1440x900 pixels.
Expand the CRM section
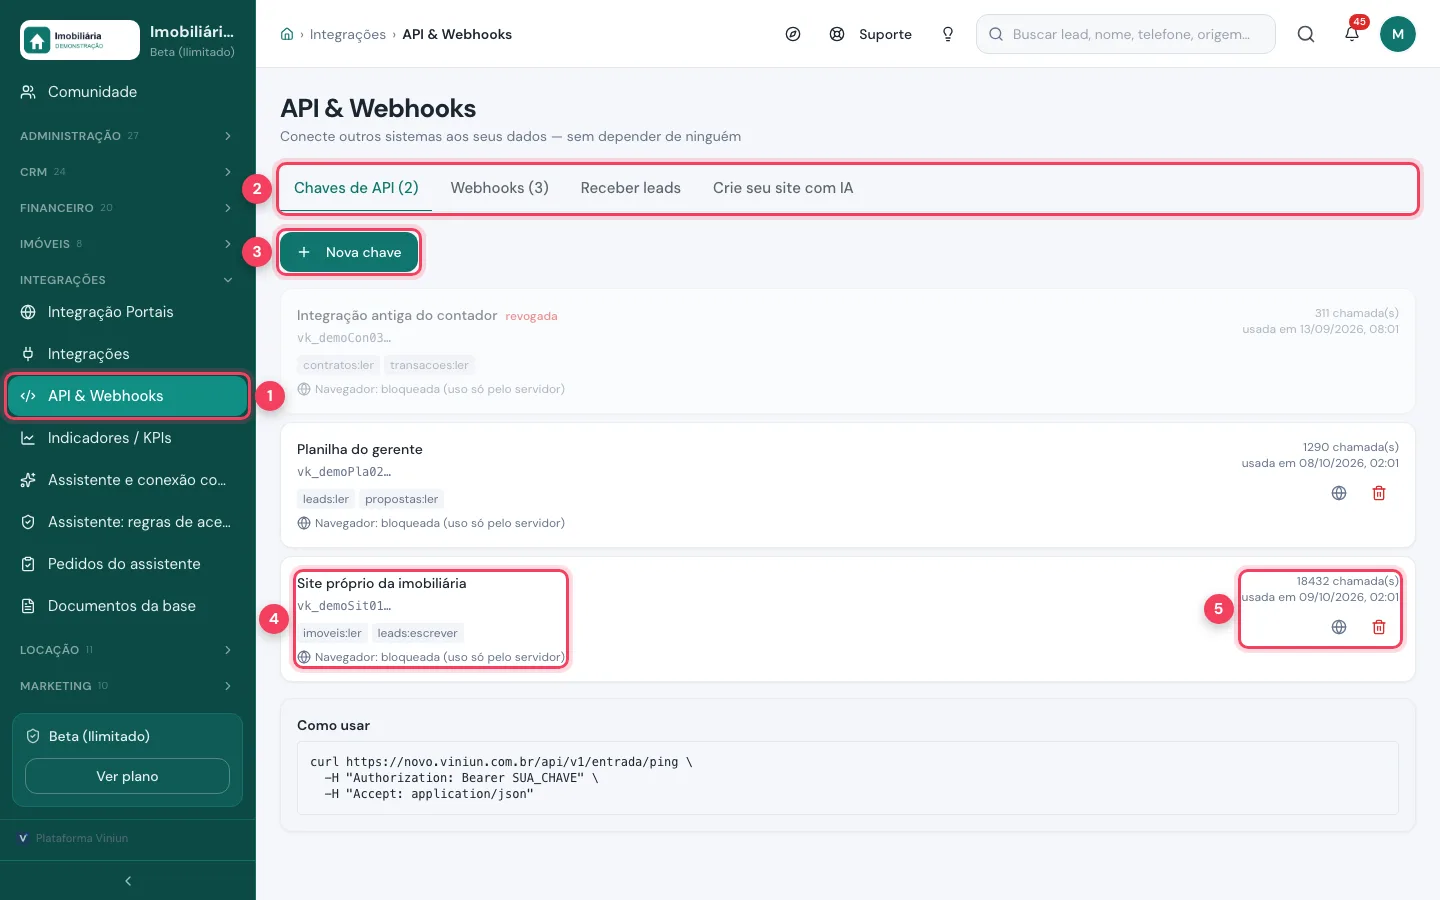pos(128,172)
